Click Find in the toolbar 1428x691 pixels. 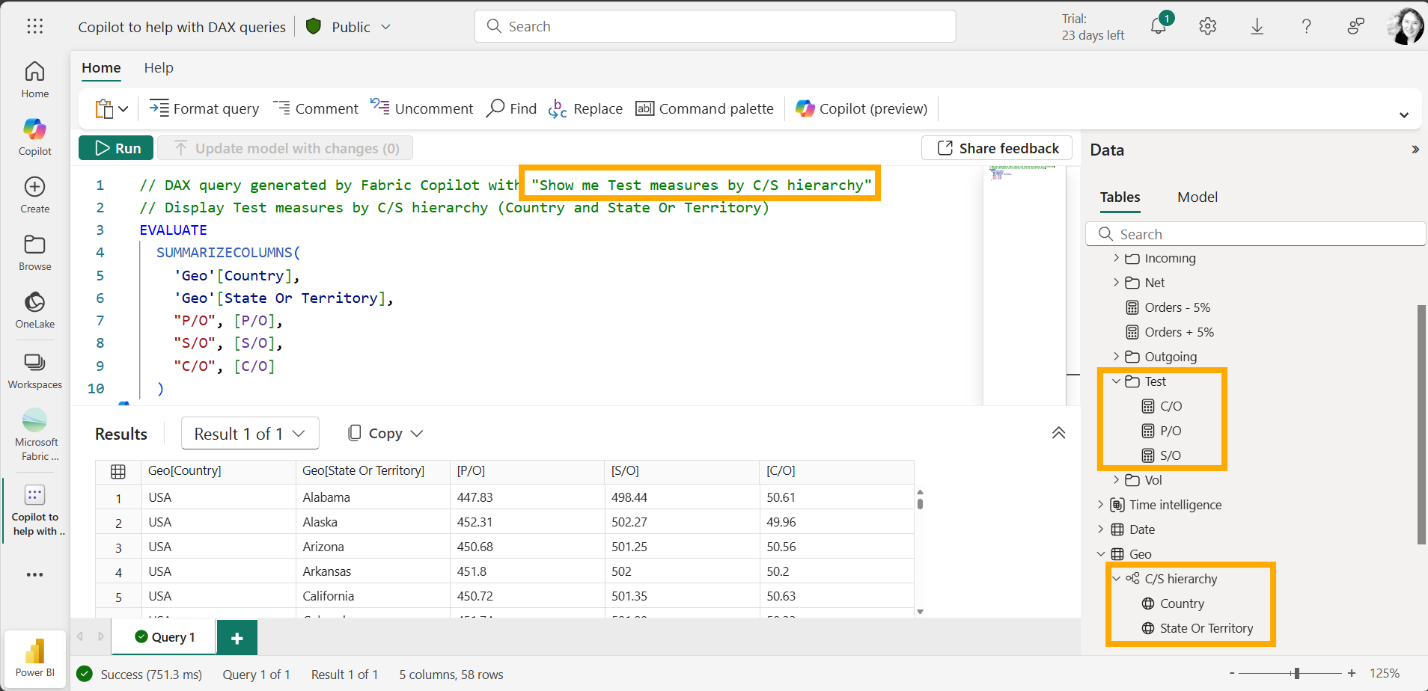(x=511, y=108)
